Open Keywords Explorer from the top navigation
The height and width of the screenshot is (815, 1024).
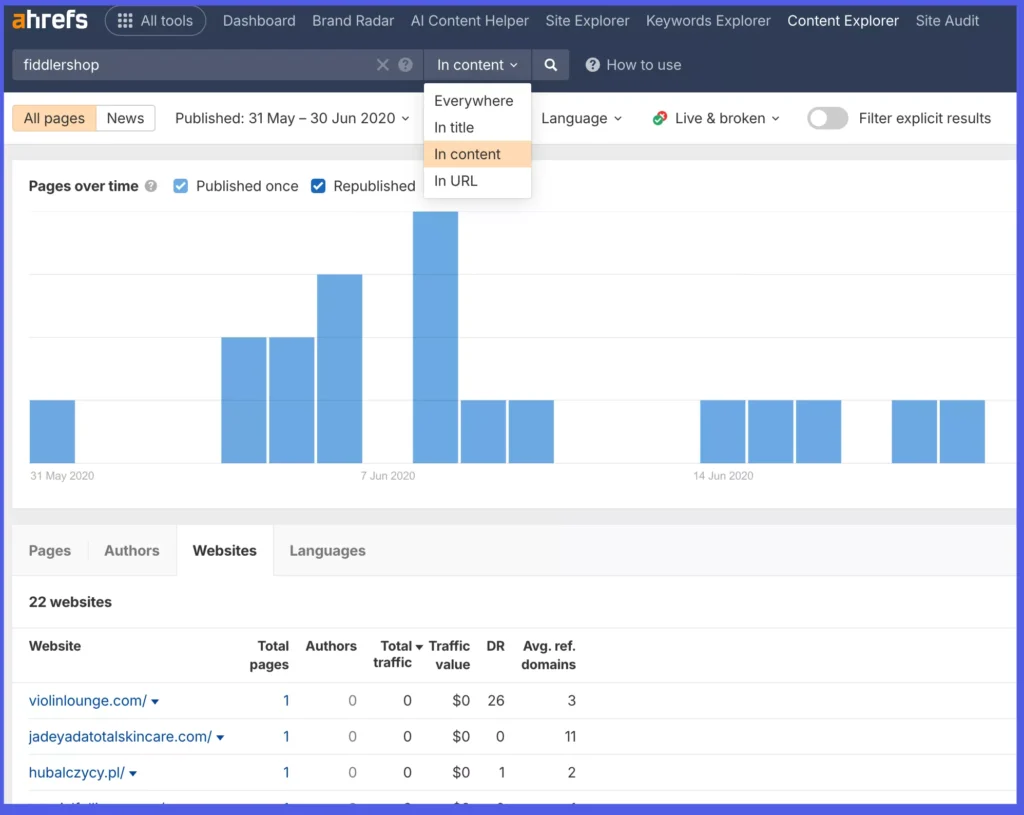pyautogui.click(x=707, y=20)
